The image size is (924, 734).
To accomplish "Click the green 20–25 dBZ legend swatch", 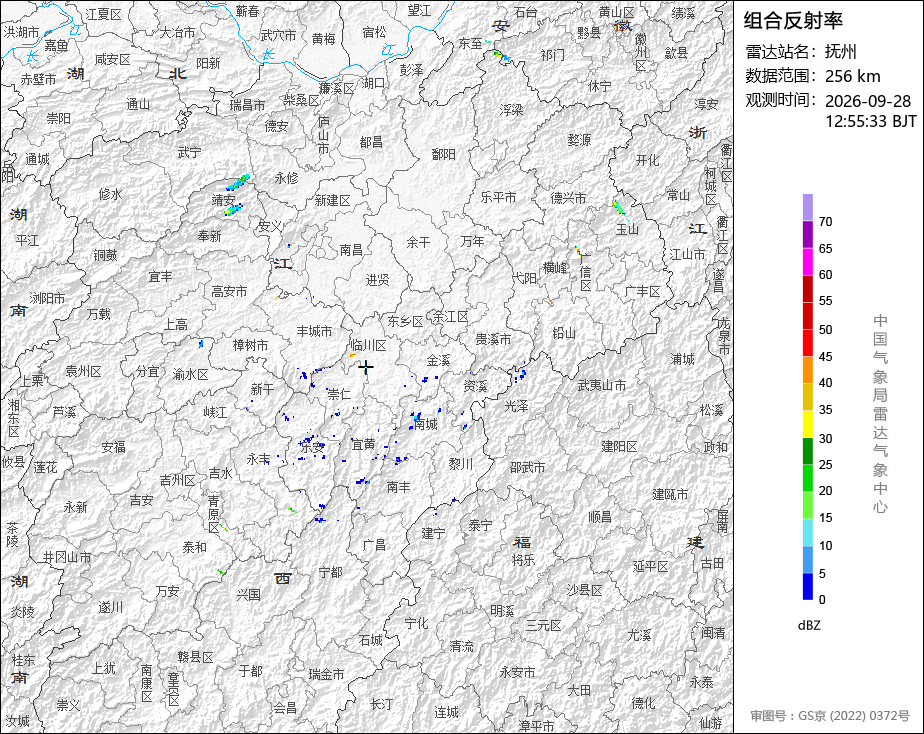I will pyautogui.click(x=807, y=478).
